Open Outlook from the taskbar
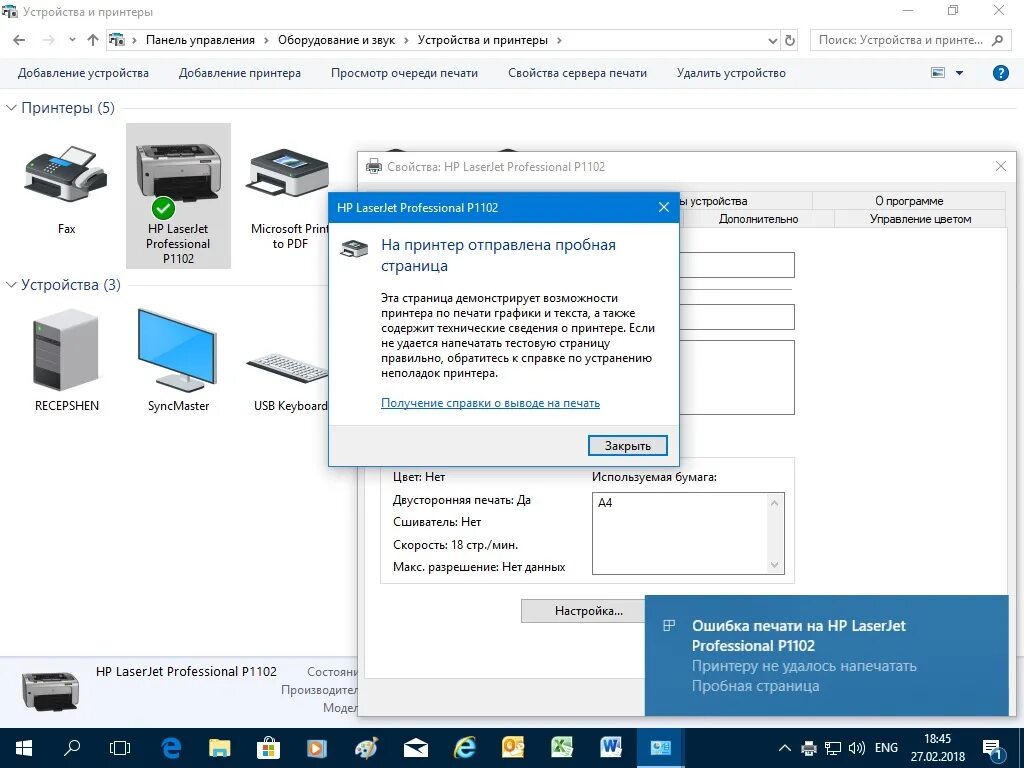 (513, 748)
